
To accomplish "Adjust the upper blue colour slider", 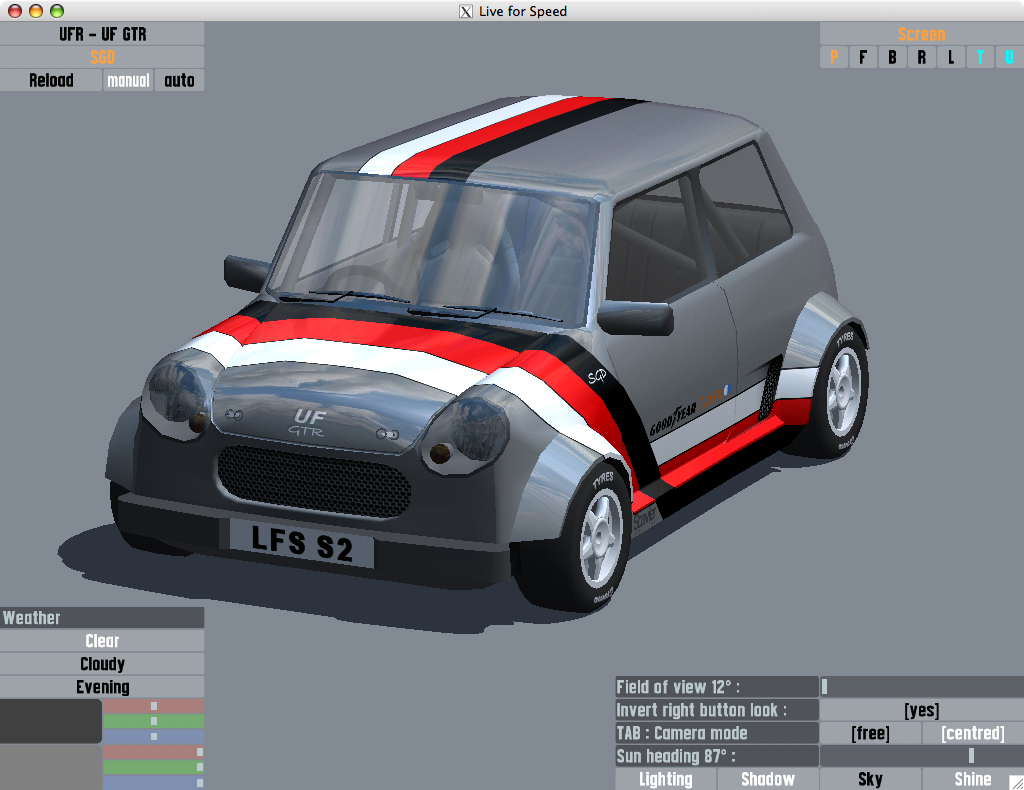I will pos(153,736).
